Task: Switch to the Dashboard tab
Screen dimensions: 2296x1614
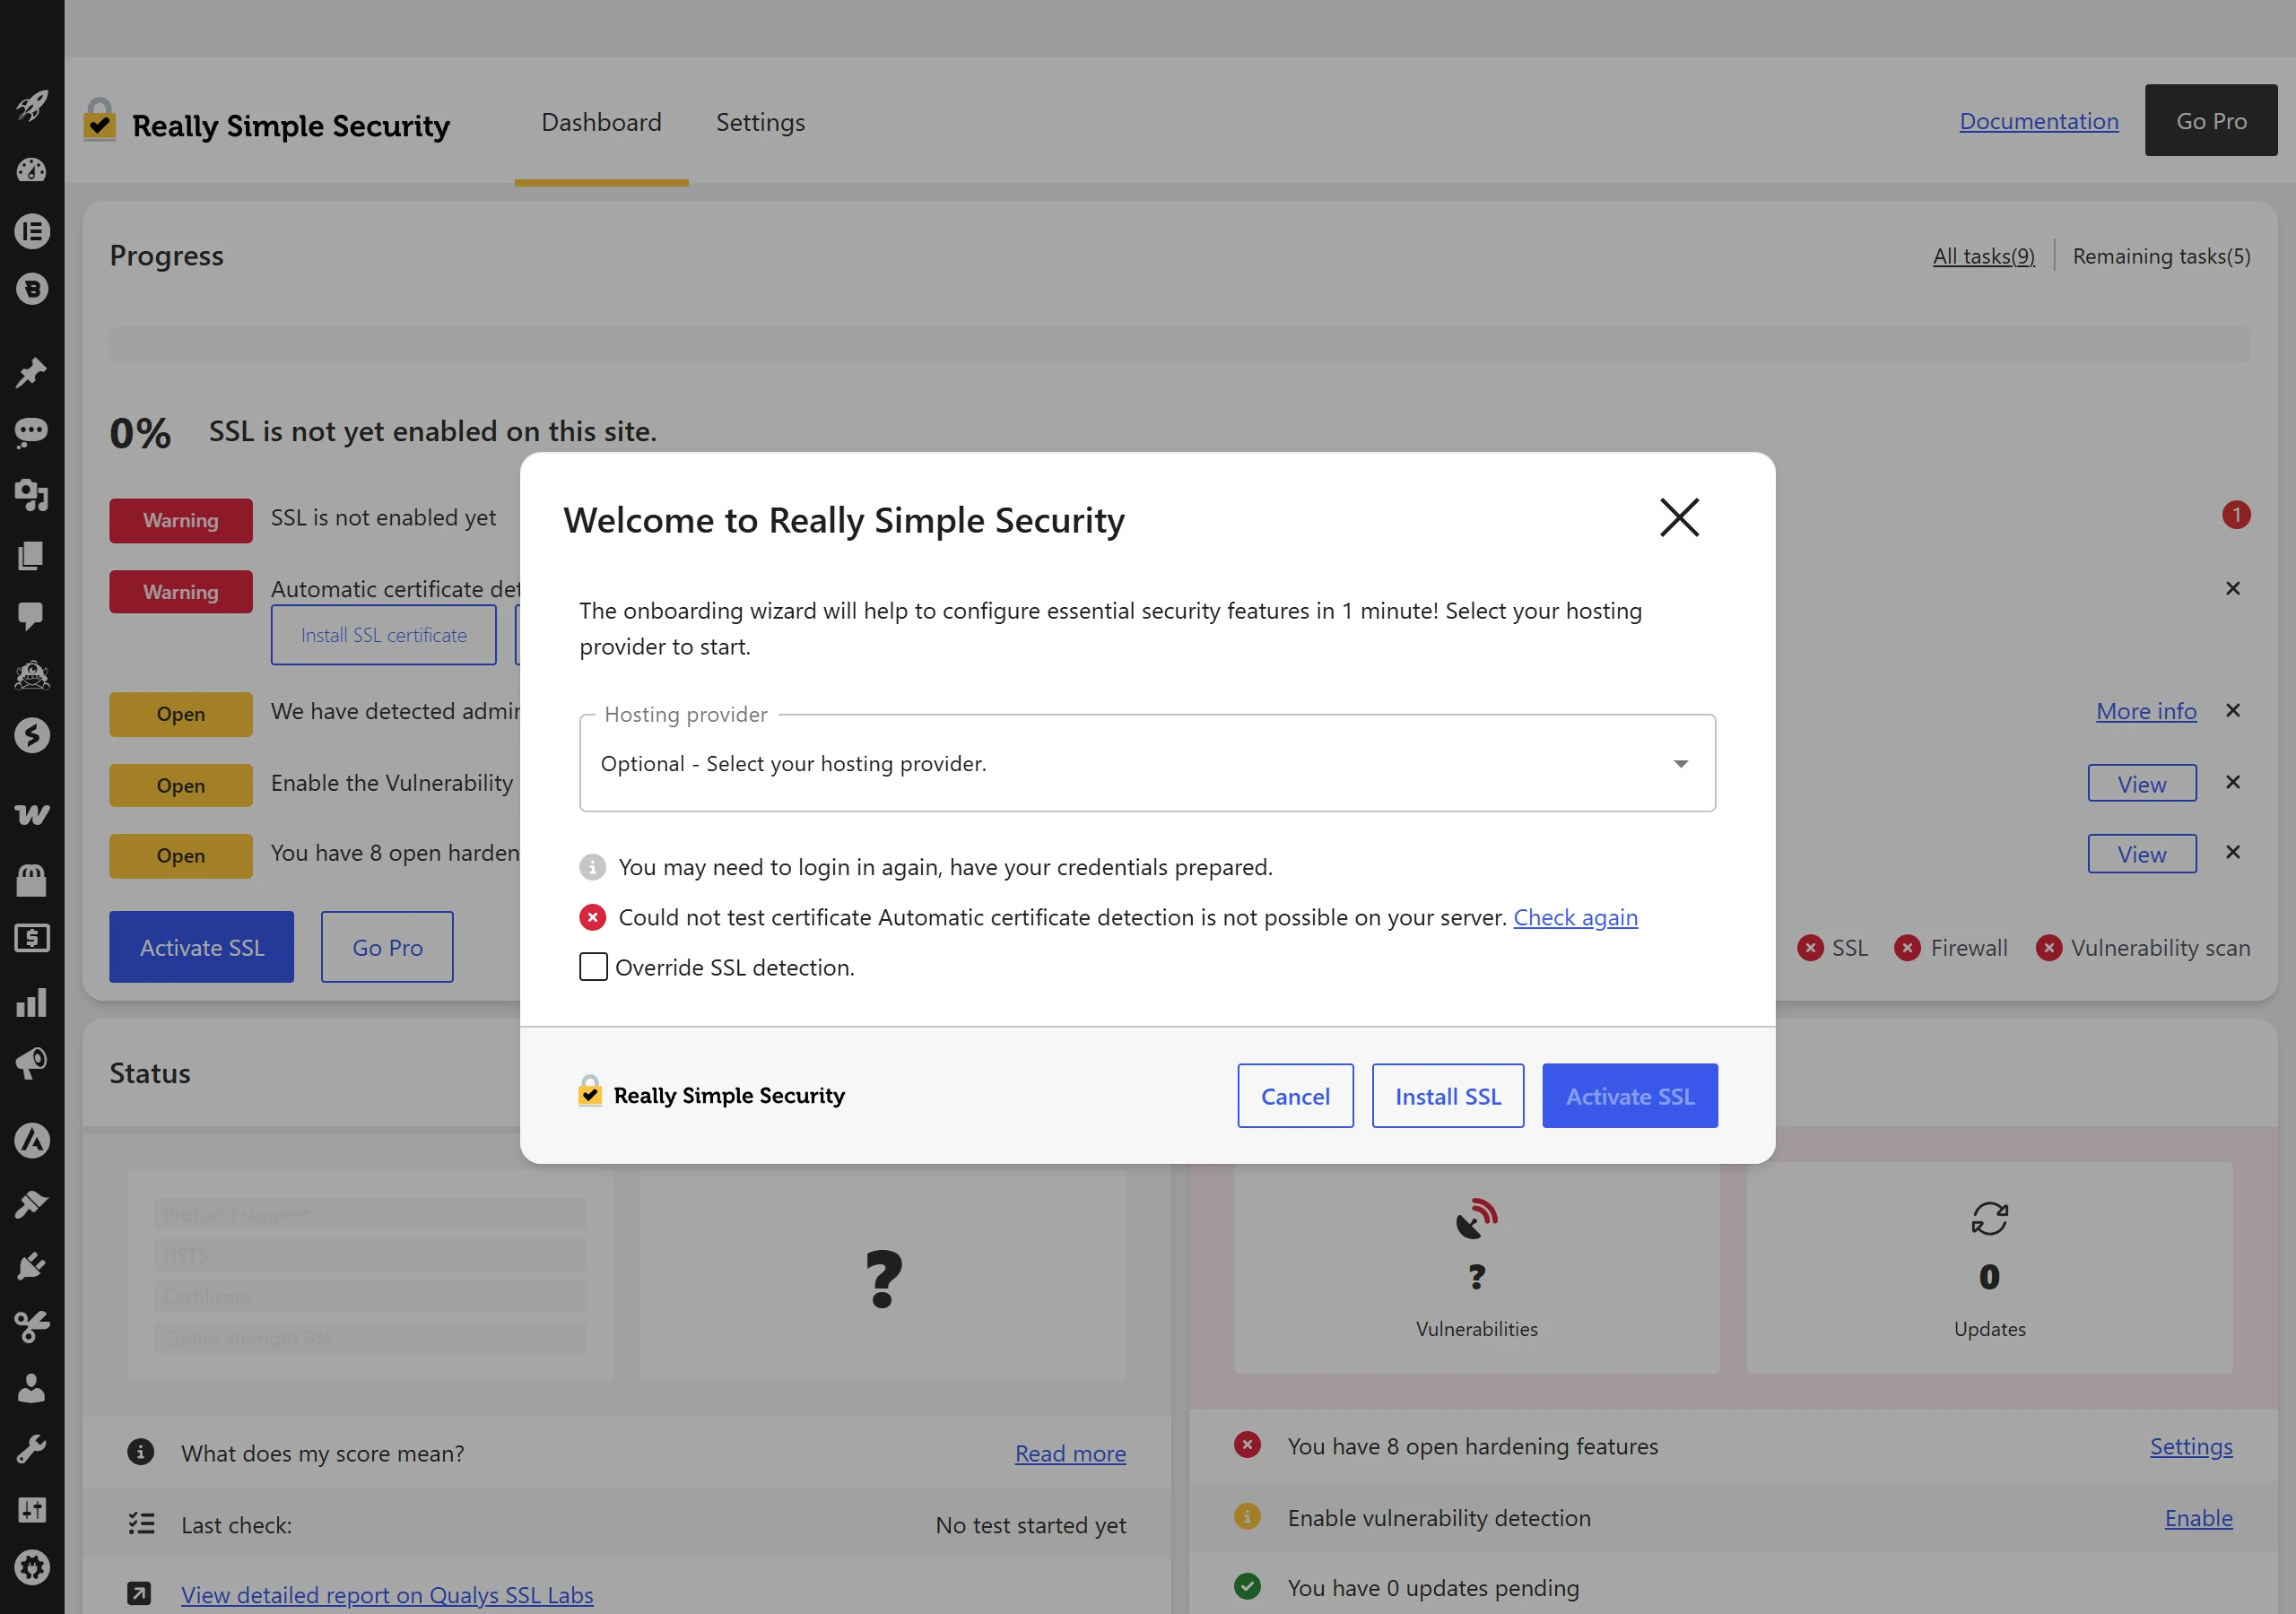Action: click(x=601, y=122)
